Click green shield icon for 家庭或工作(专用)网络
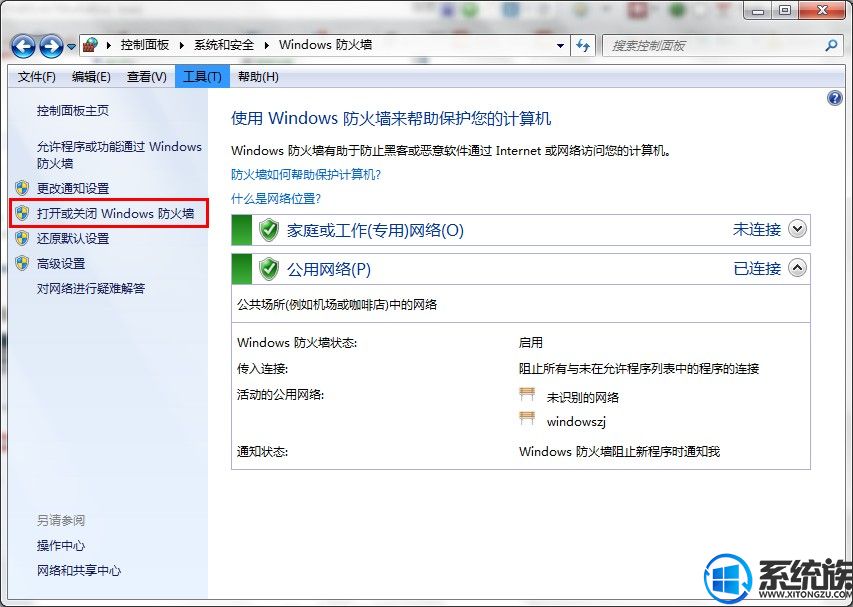Image resolution: width=853 pixels, height=607 pixels. click(x=269, y=230)
